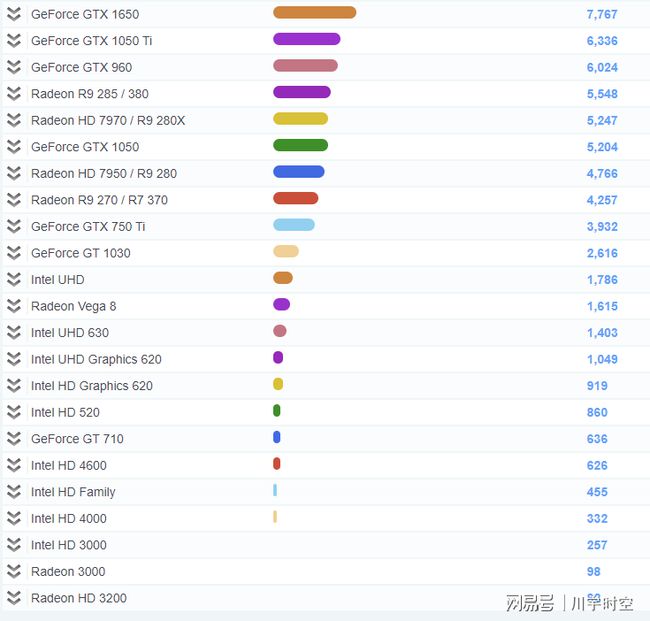Image resolution: width=650 pixels, height=621 pixels.
Task: Open the Intel HD Graphics 620 link
Action: point(92,386)
